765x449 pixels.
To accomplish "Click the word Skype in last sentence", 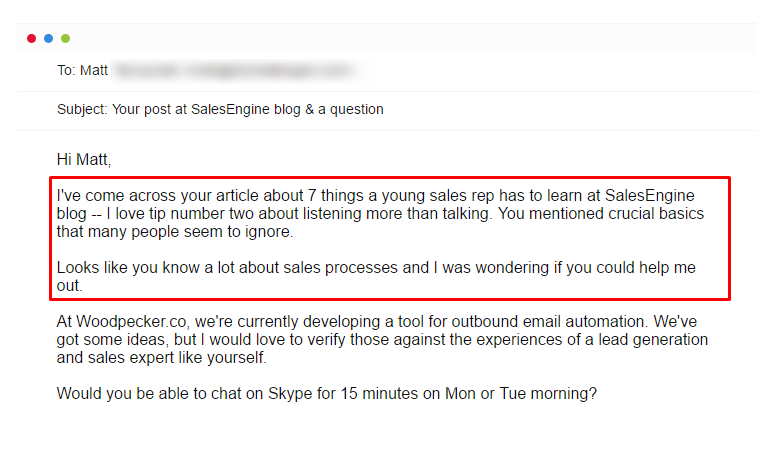I will 290,394.
